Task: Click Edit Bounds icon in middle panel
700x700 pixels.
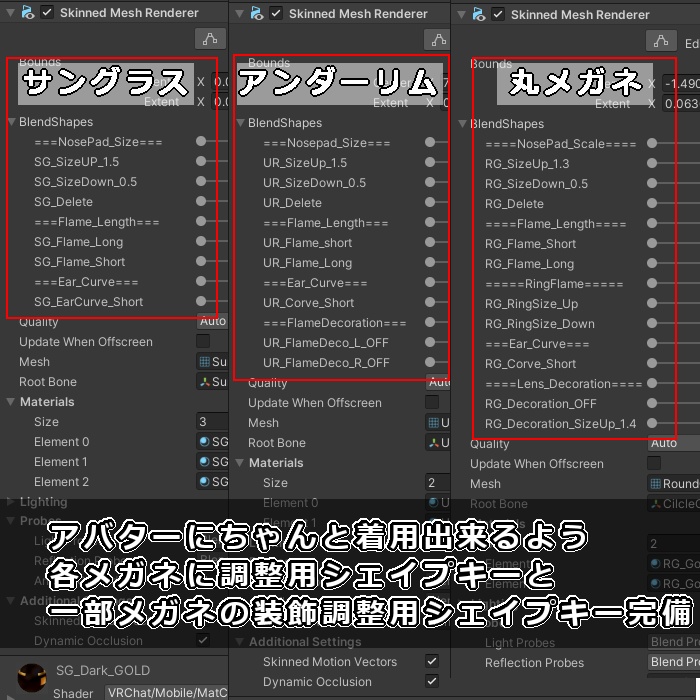Action: point(438,40)
